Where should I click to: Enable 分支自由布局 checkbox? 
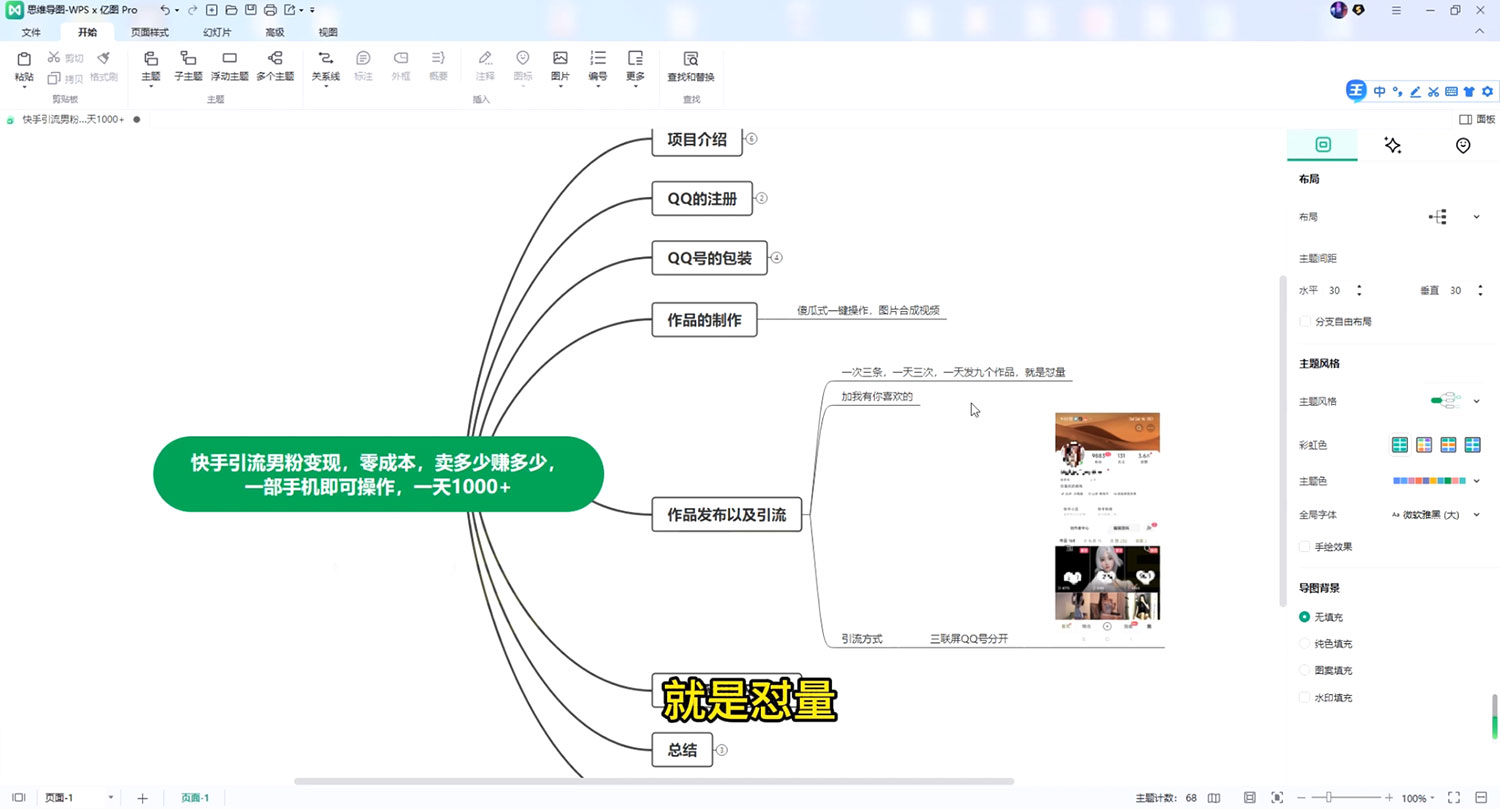pyautogui.click(x=1305, y=322)
